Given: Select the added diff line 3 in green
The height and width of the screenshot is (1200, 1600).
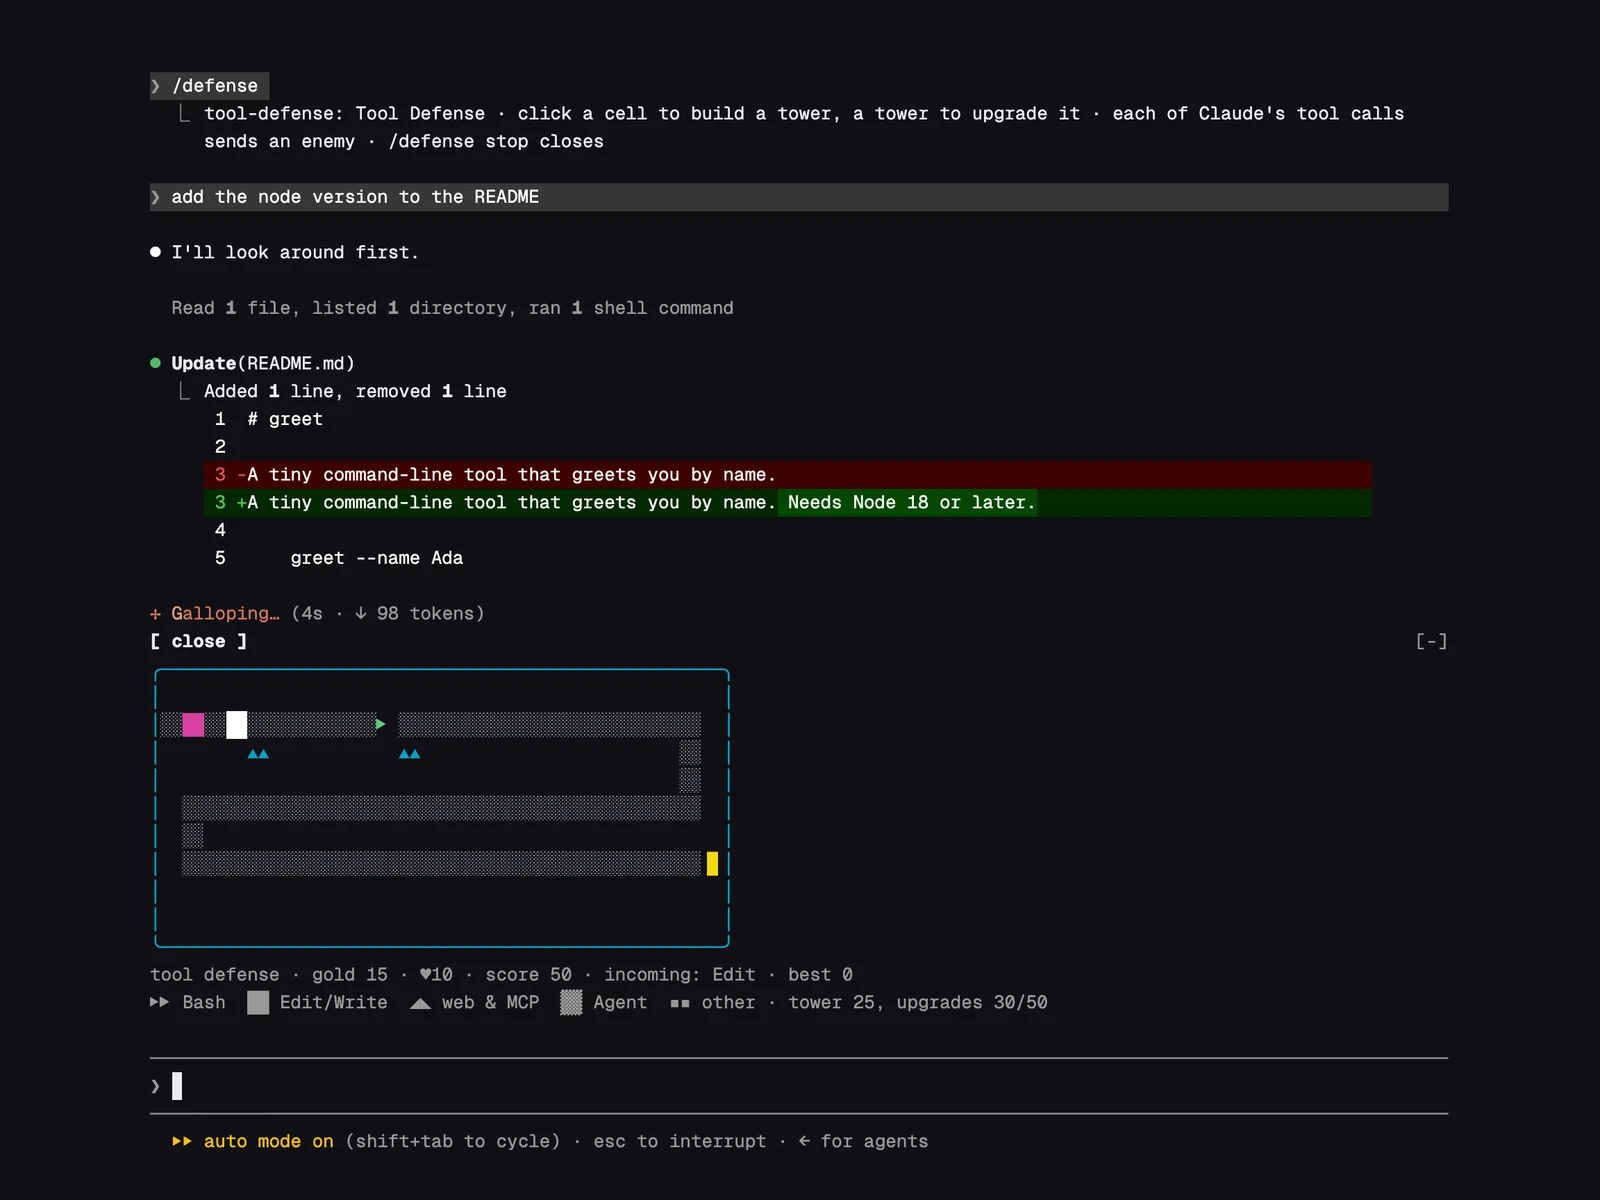Looking at the screenshot, I should tap(788, 503).
